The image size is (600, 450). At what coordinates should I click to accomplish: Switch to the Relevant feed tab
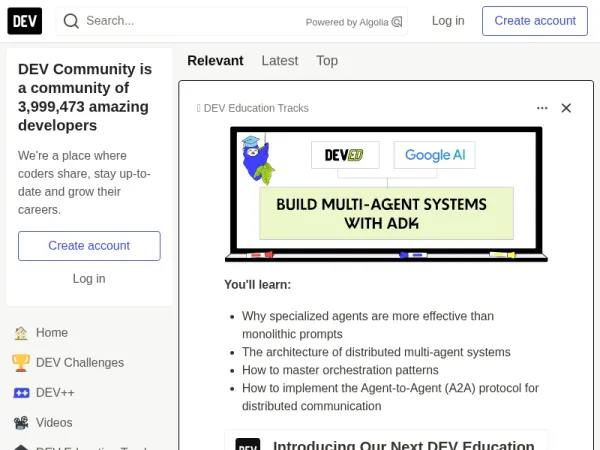click(215, 60)
